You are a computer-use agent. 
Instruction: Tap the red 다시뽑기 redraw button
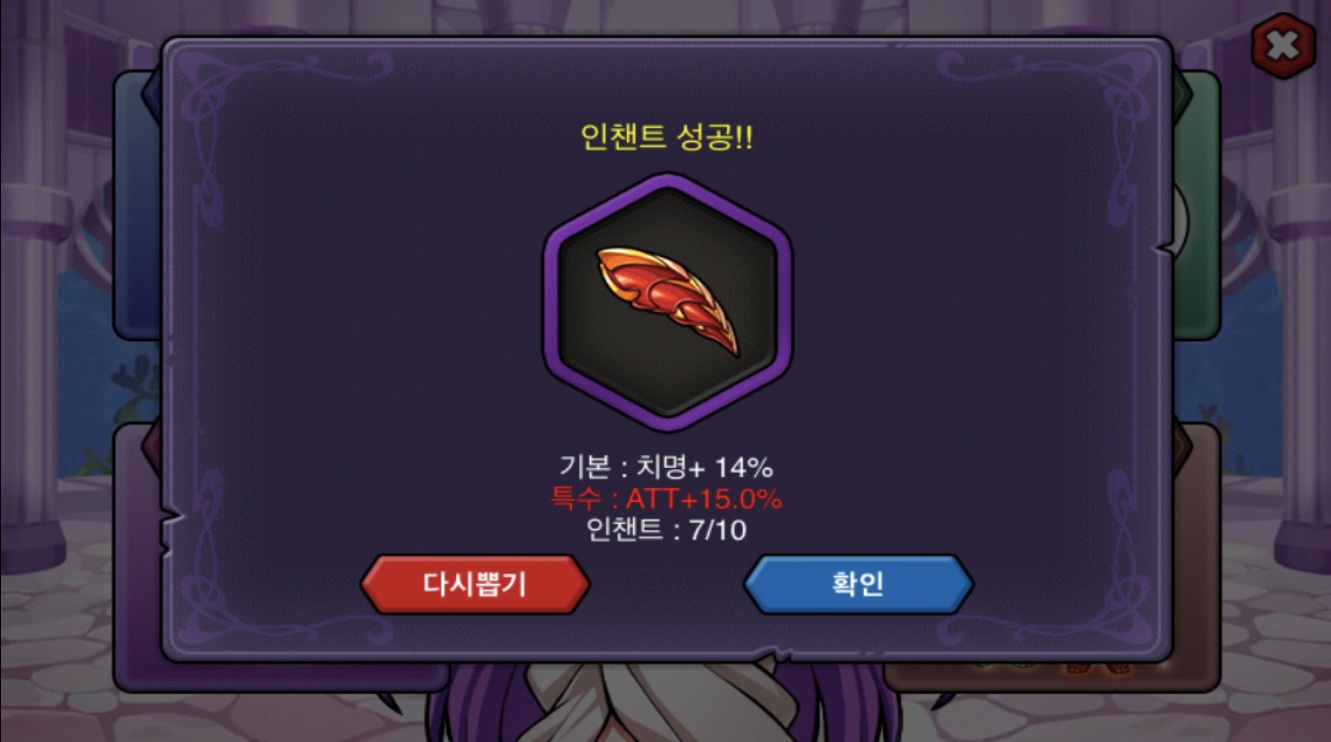(475, 584)
